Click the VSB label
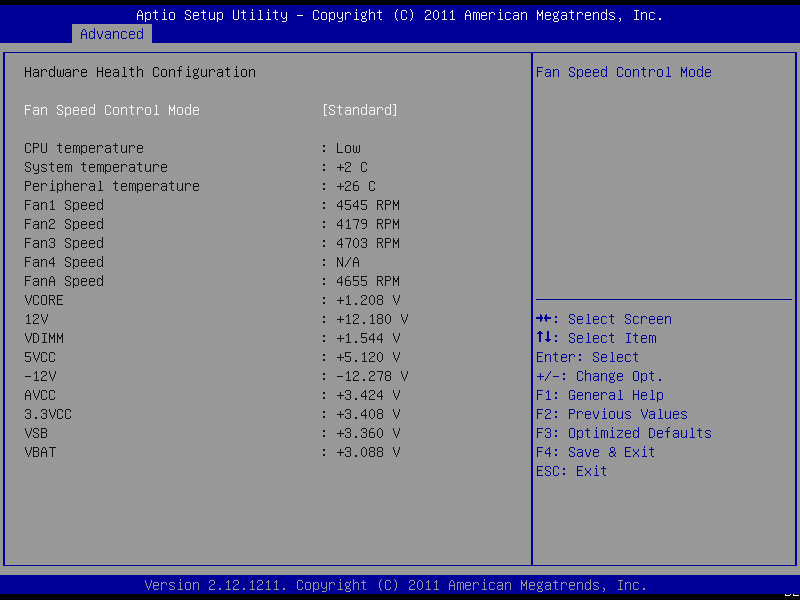Viewport: 800px width, 600px height. click(36, 433)
